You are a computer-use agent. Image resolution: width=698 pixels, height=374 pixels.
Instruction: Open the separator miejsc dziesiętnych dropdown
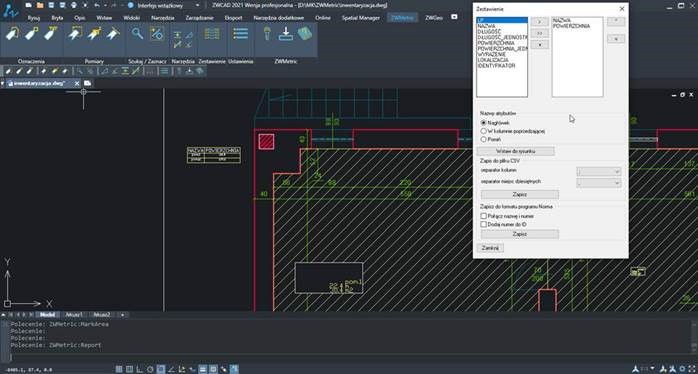click(x=598, y=183)
